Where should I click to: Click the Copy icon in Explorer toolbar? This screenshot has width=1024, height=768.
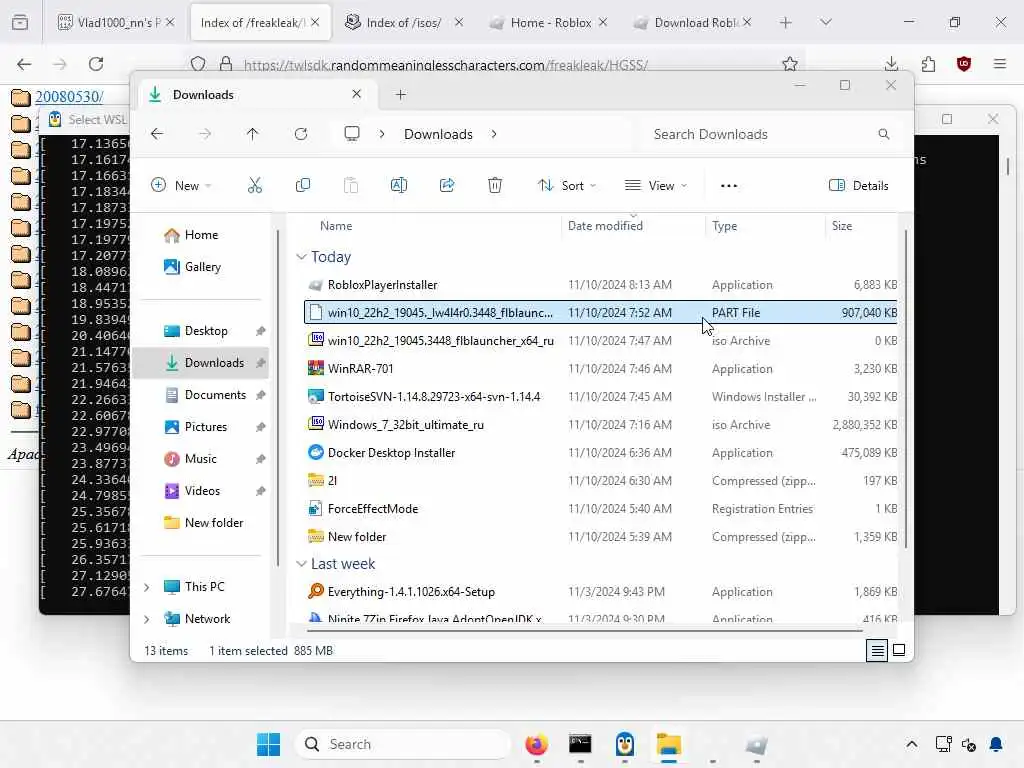(x=302, y=185)
